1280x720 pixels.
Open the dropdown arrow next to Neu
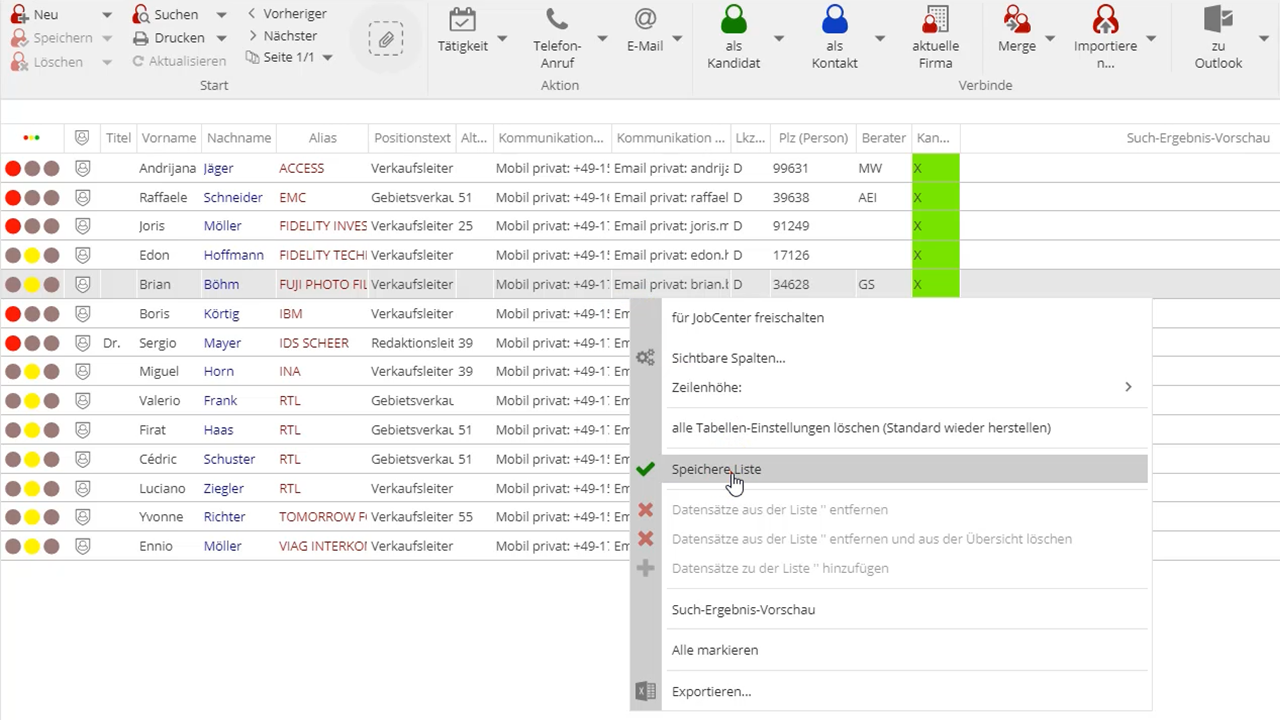tap(106, 15)
